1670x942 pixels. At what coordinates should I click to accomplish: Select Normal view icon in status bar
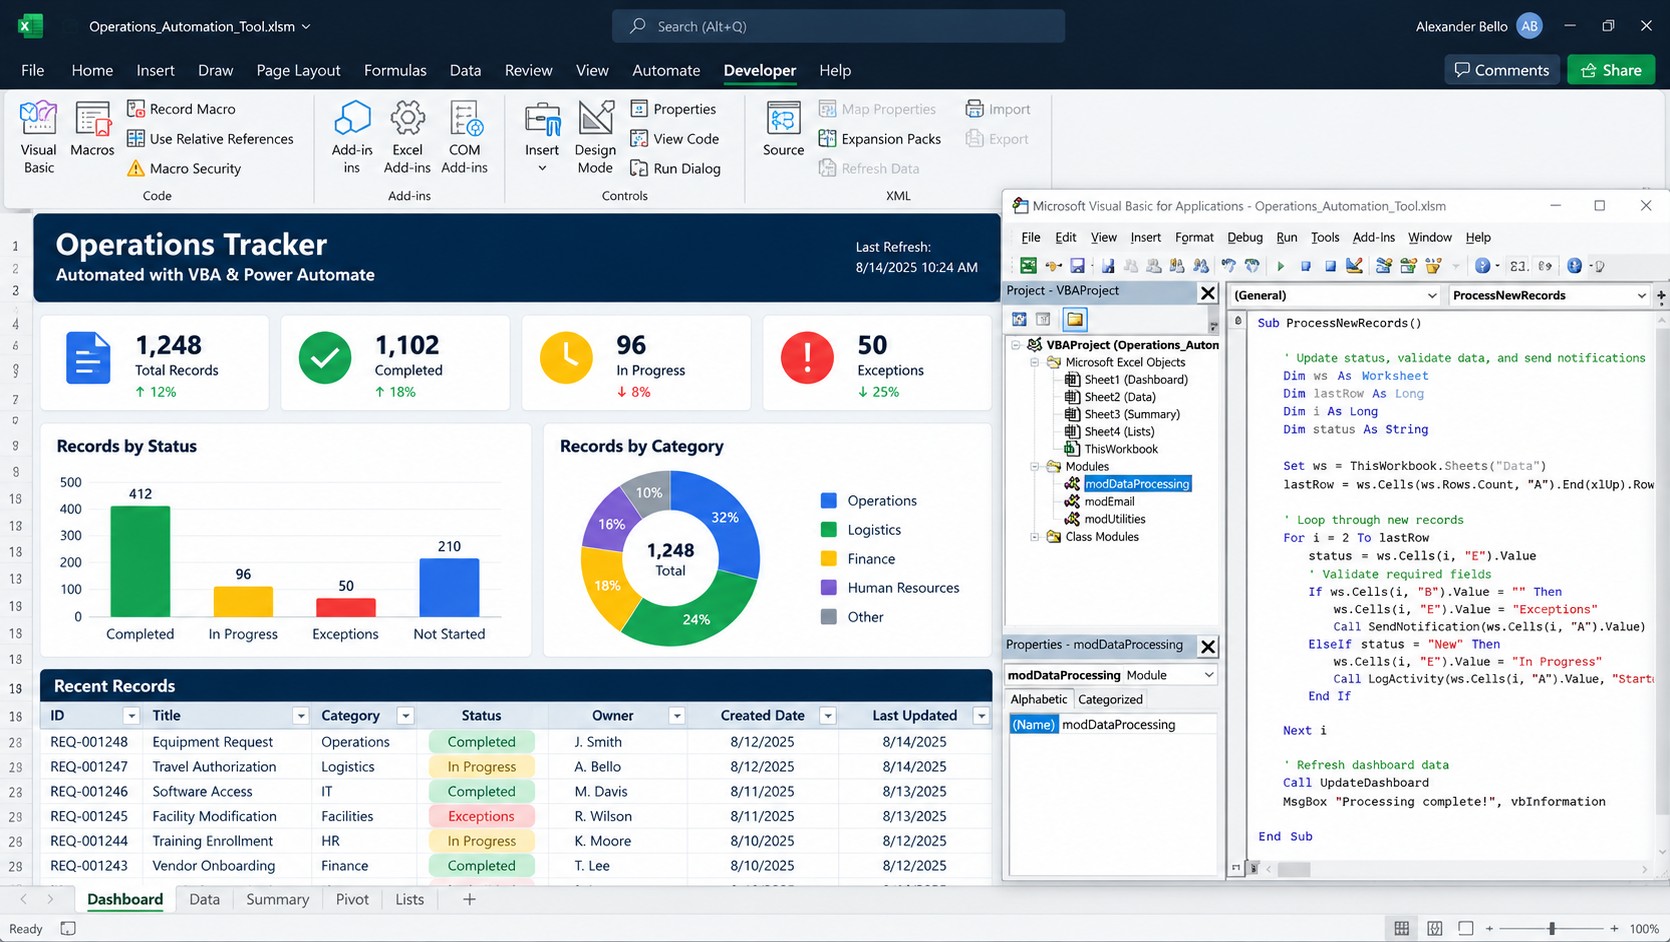[x=1402, y=929]
